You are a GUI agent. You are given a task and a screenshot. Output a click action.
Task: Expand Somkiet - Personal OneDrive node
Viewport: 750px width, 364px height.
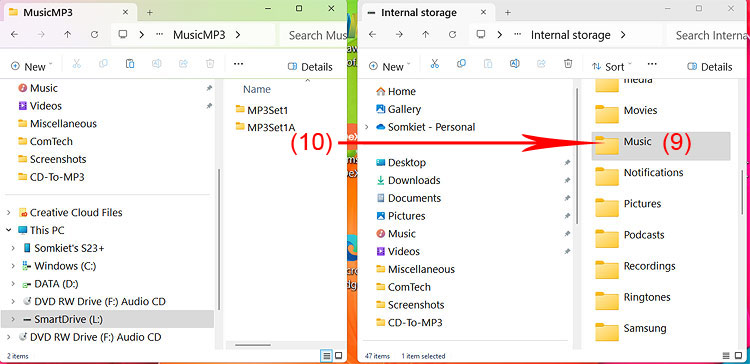(367, 127)
